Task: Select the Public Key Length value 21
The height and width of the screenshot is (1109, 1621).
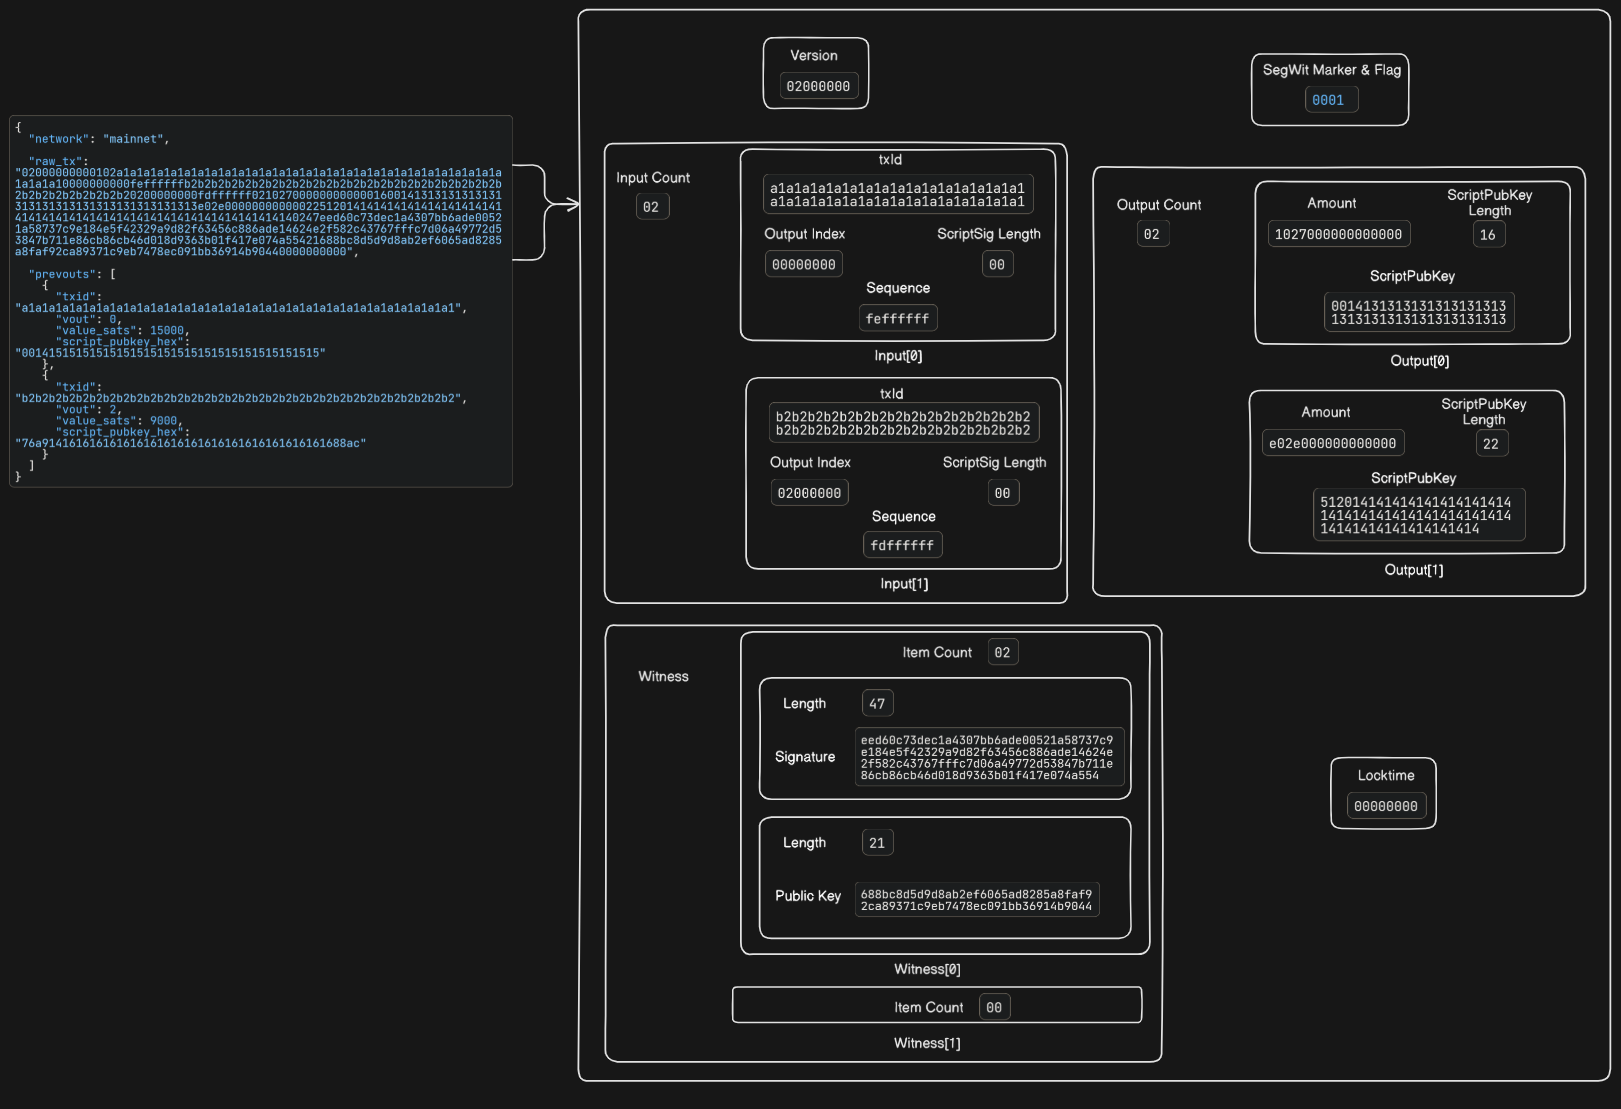Action: pos(876,842)
